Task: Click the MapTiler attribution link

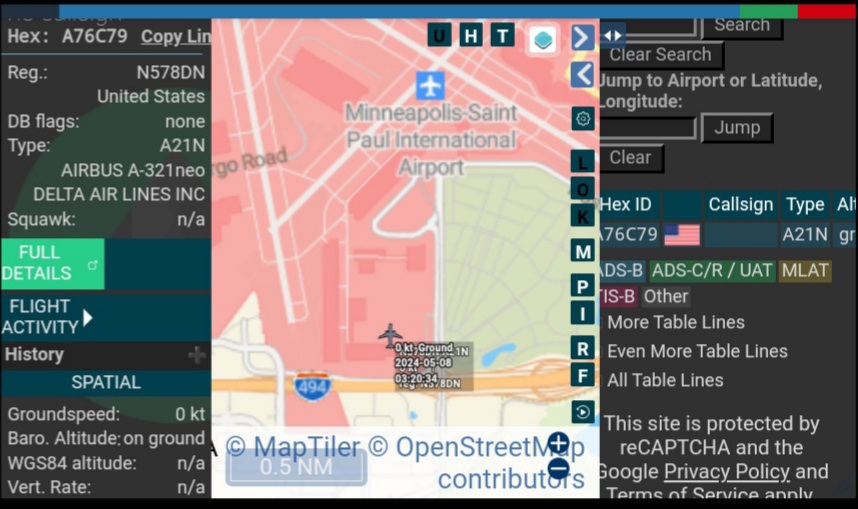Action: (293, 447)
